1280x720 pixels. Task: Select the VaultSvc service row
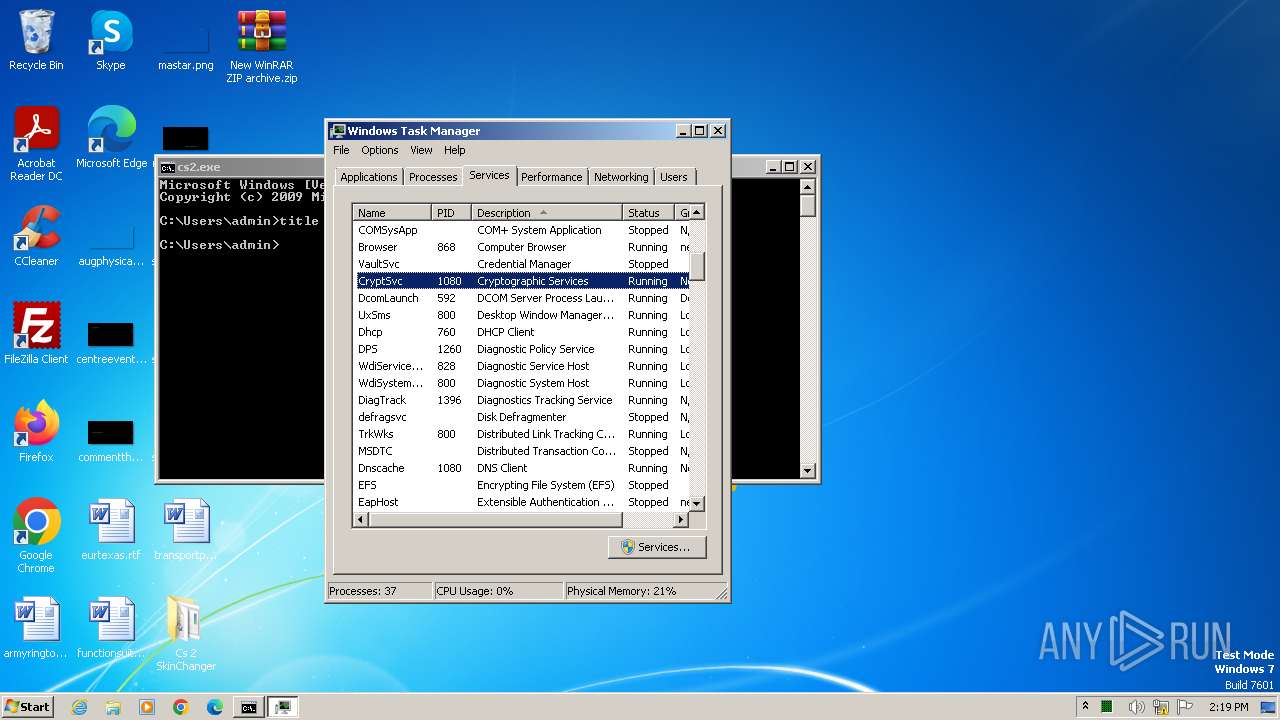[522, 264]
